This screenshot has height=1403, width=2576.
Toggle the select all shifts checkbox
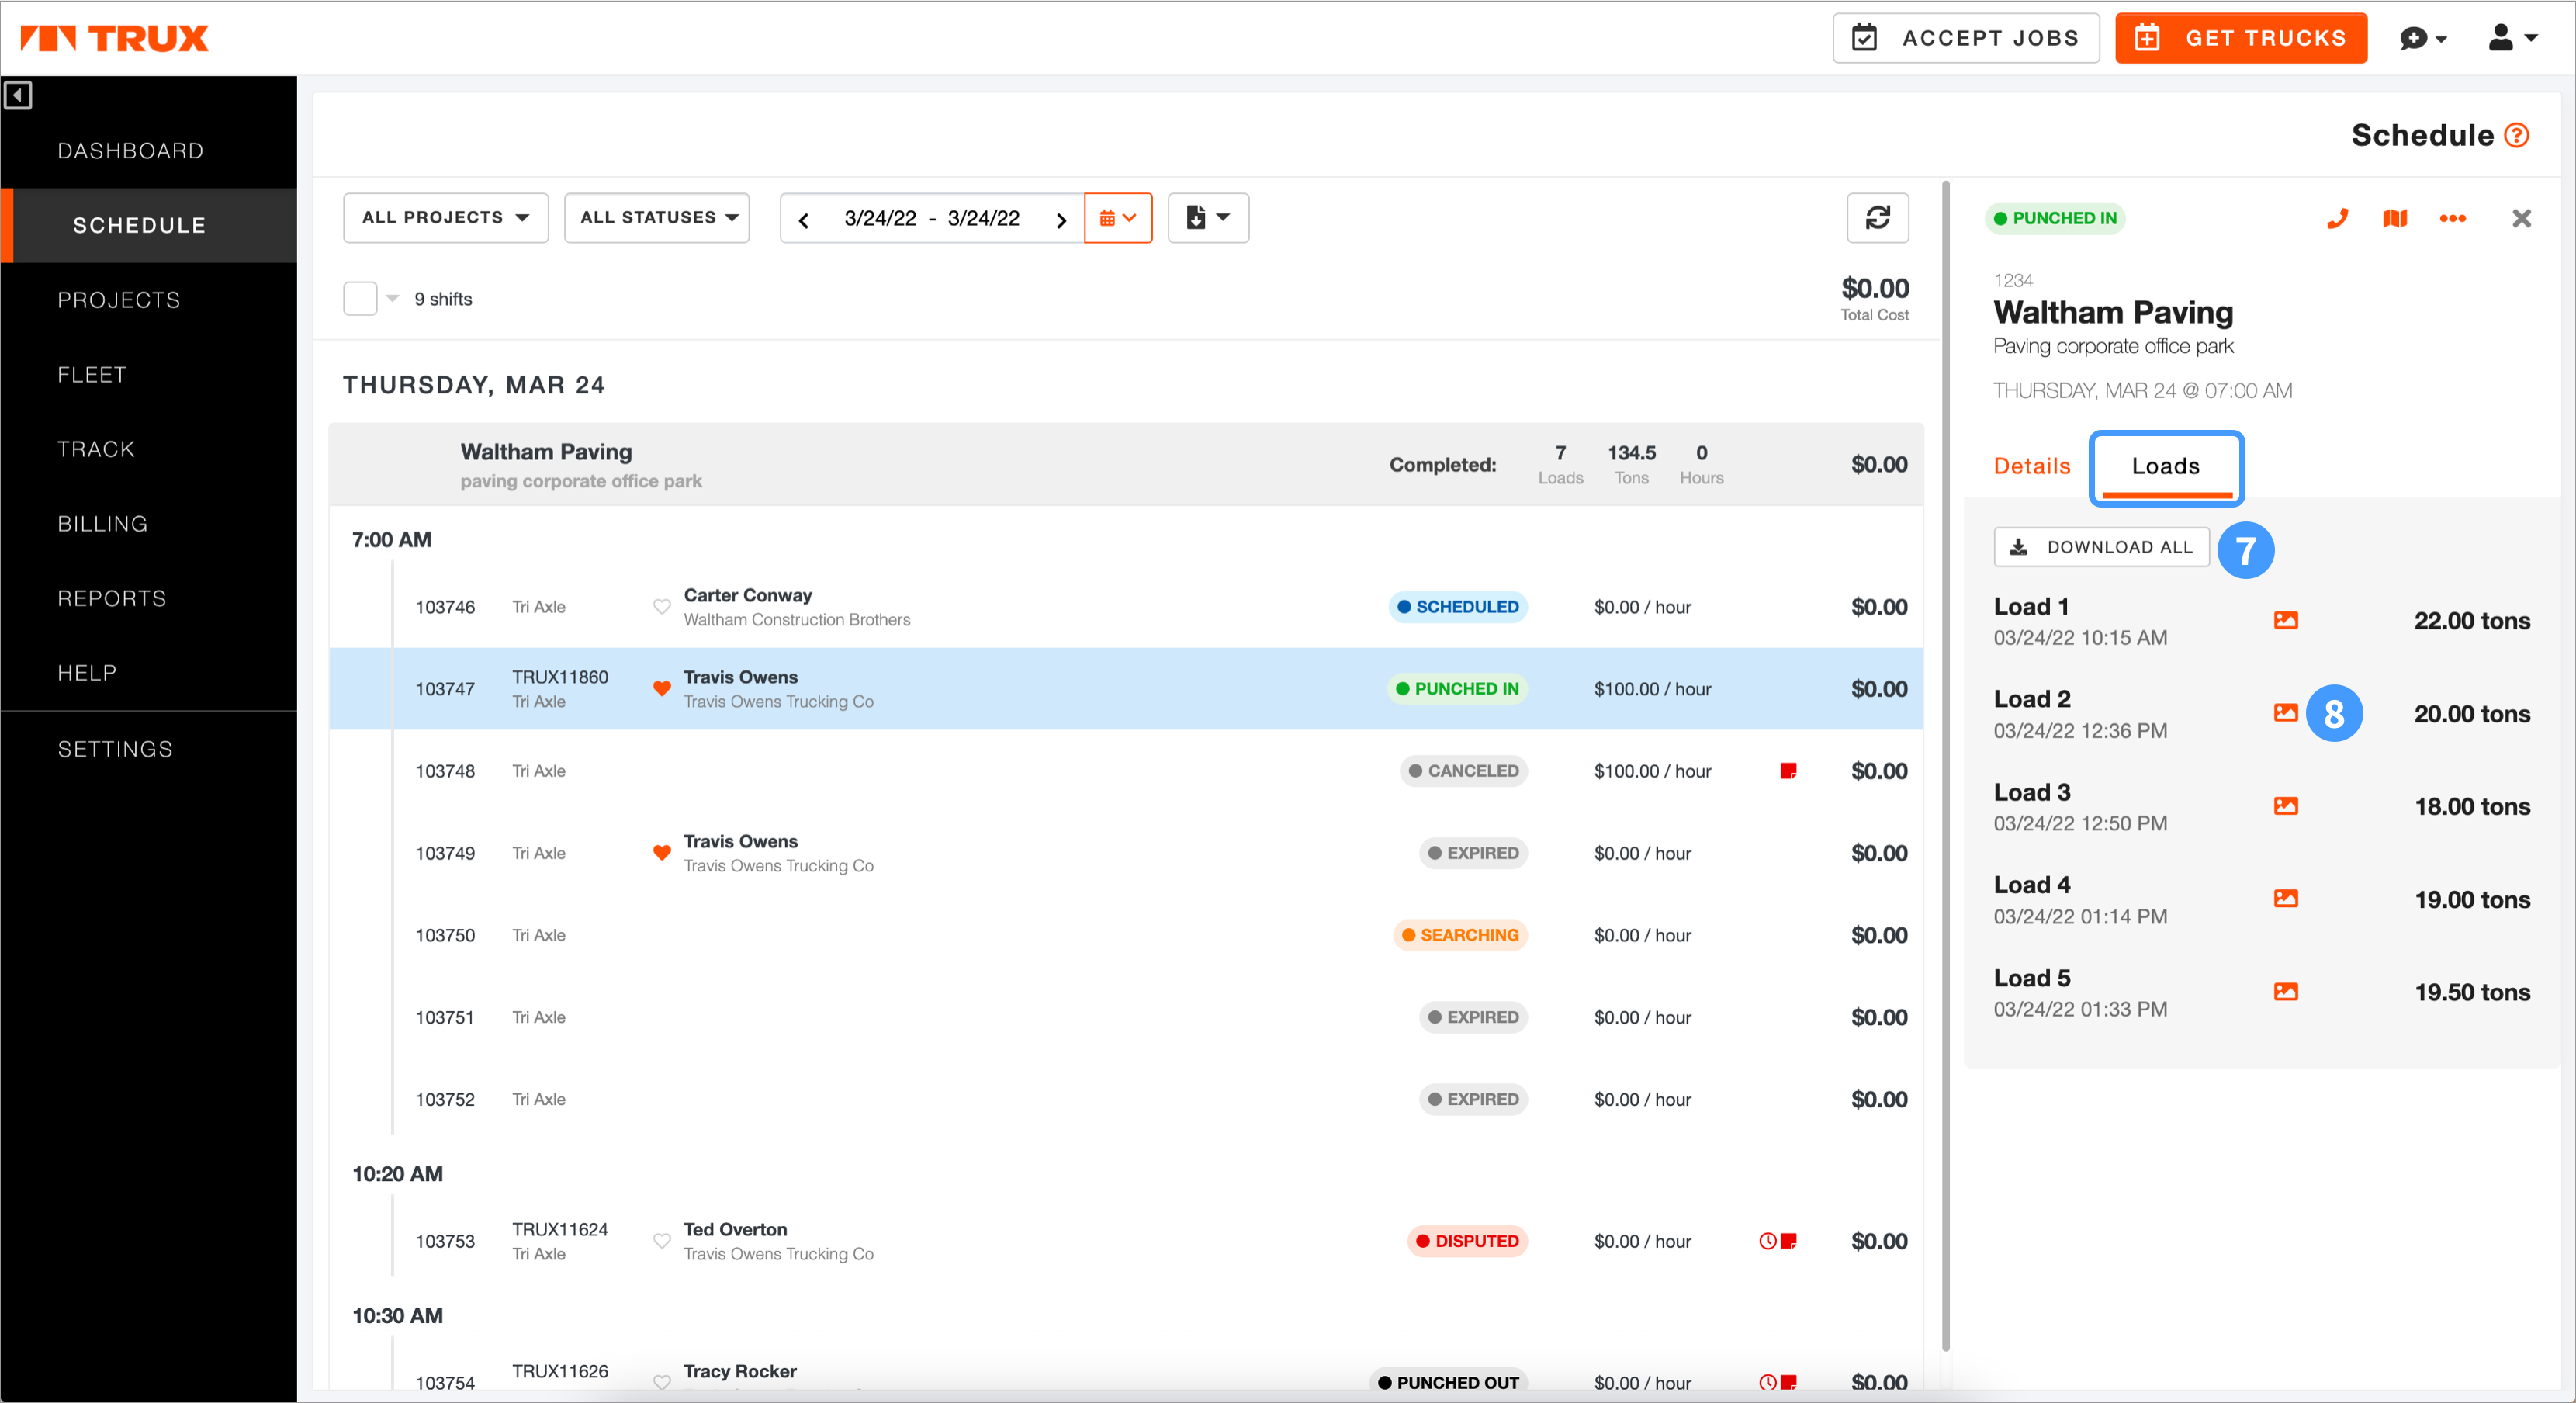(360, 298)
